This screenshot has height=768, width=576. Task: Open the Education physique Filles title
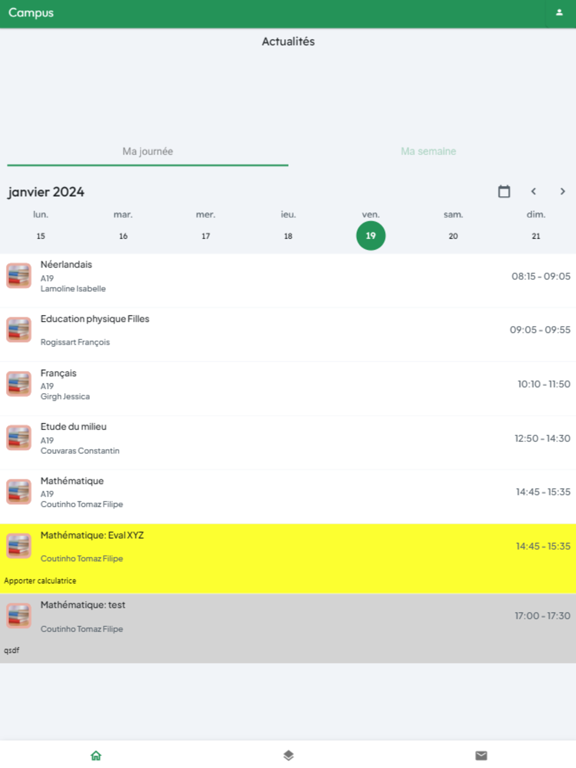point(95,319)
